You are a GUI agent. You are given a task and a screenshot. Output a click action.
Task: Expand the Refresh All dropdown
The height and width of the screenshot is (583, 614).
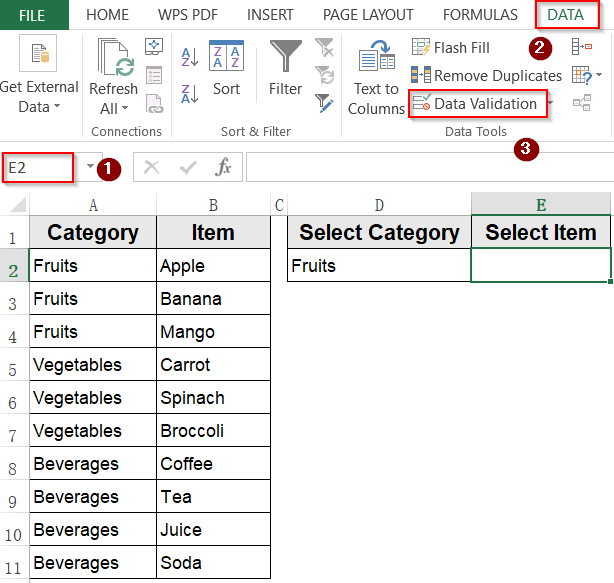click(113, 108)
